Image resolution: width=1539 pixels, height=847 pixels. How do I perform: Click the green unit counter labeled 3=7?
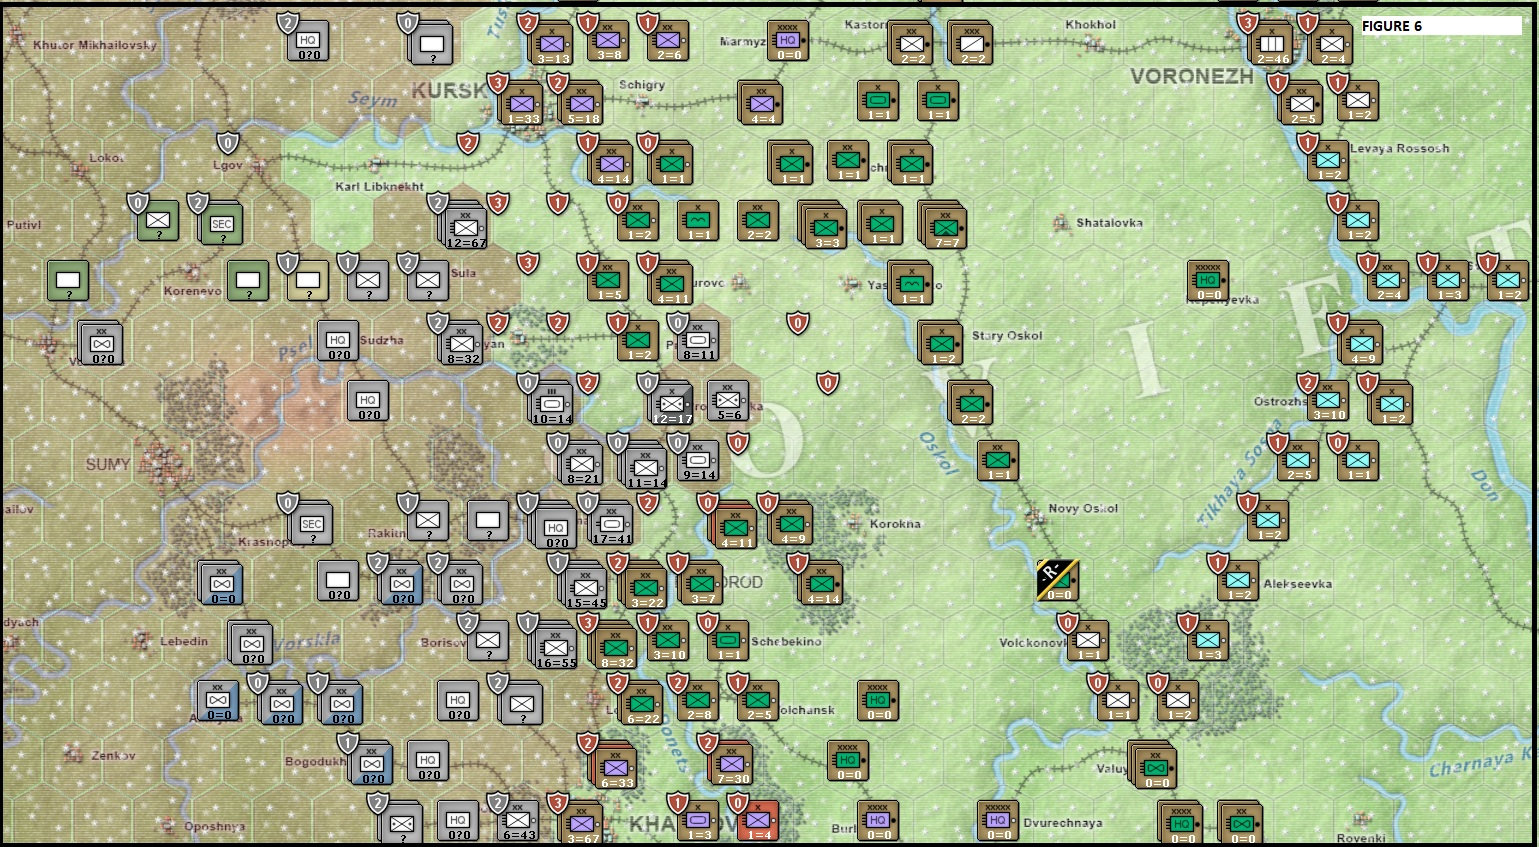coord(702,584)
